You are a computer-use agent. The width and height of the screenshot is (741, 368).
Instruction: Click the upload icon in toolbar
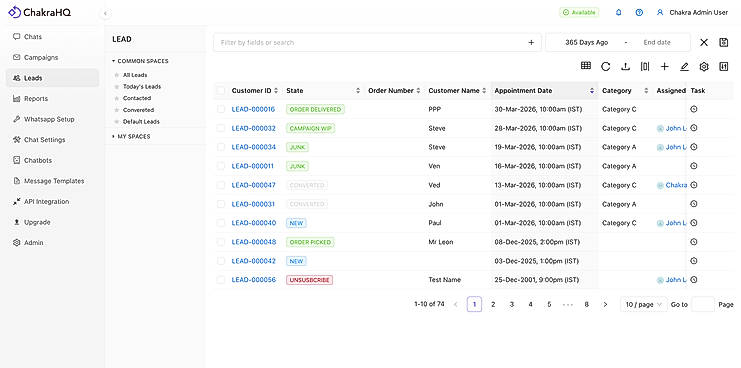coord(625,67)
